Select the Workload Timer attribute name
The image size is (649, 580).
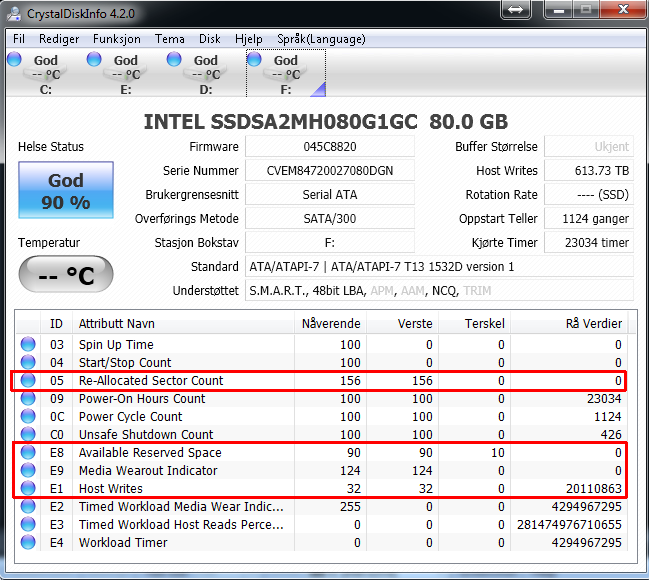(123, 543)
